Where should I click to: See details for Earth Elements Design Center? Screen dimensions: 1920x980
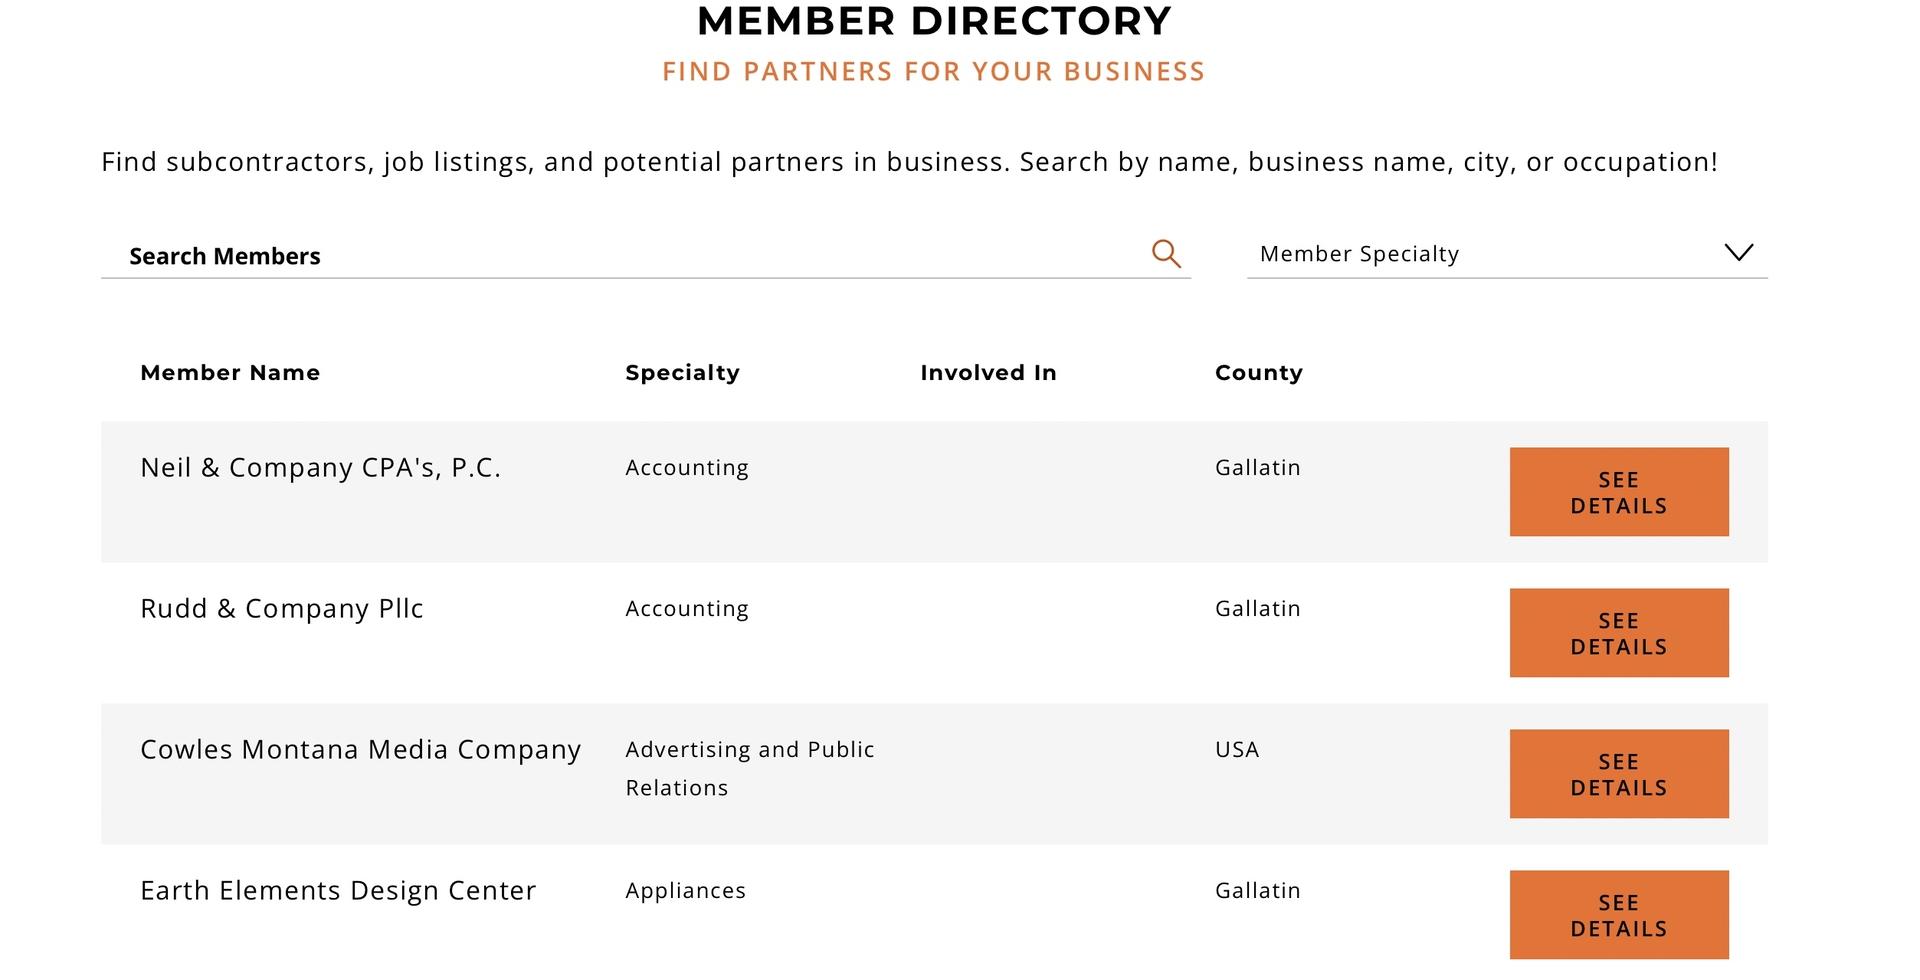(1619, 915)
